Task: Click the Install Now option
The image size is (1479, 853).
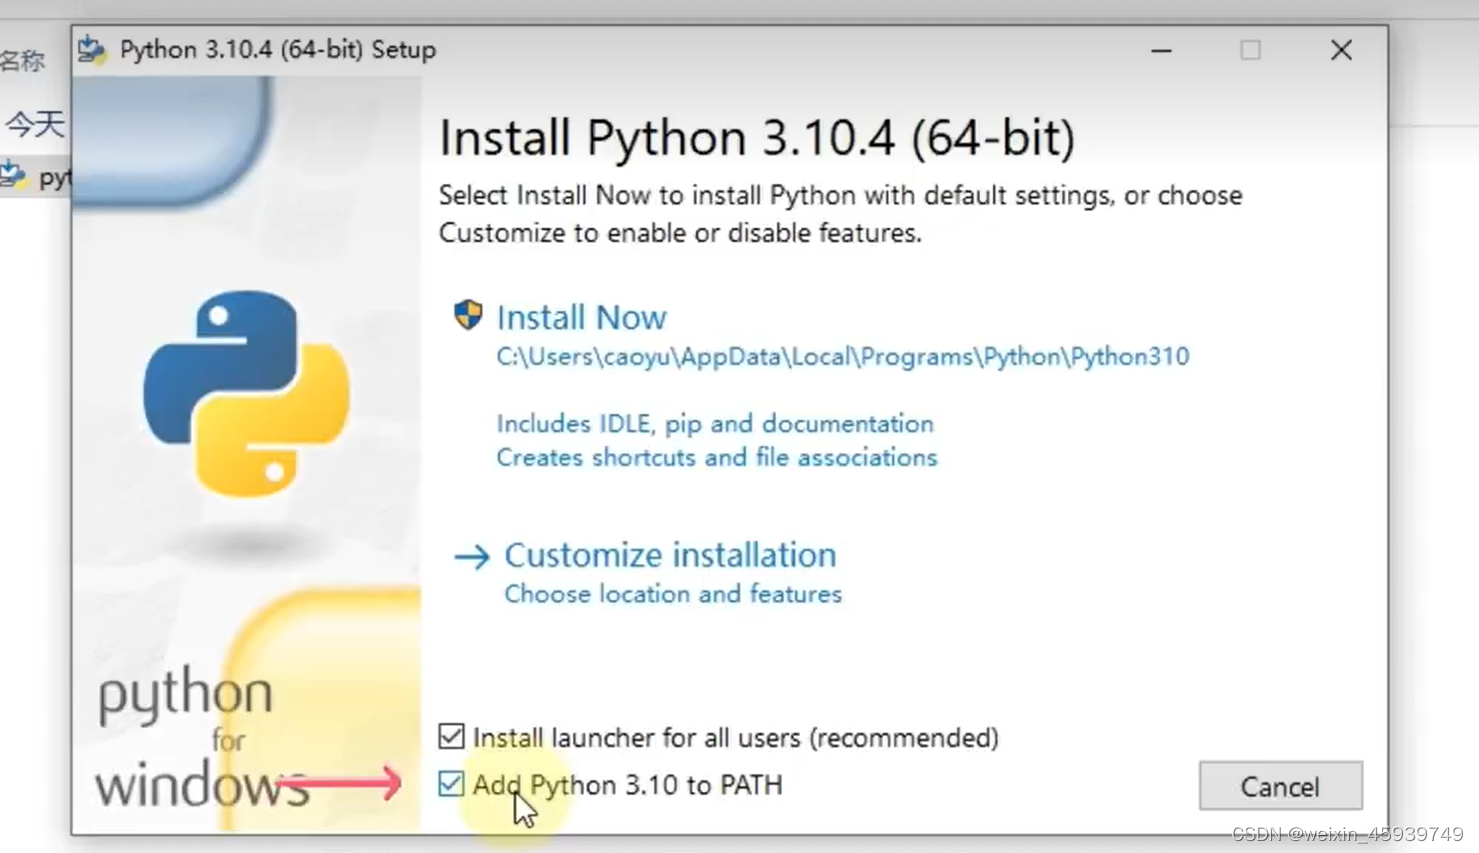Action: [x=581, y=317]
